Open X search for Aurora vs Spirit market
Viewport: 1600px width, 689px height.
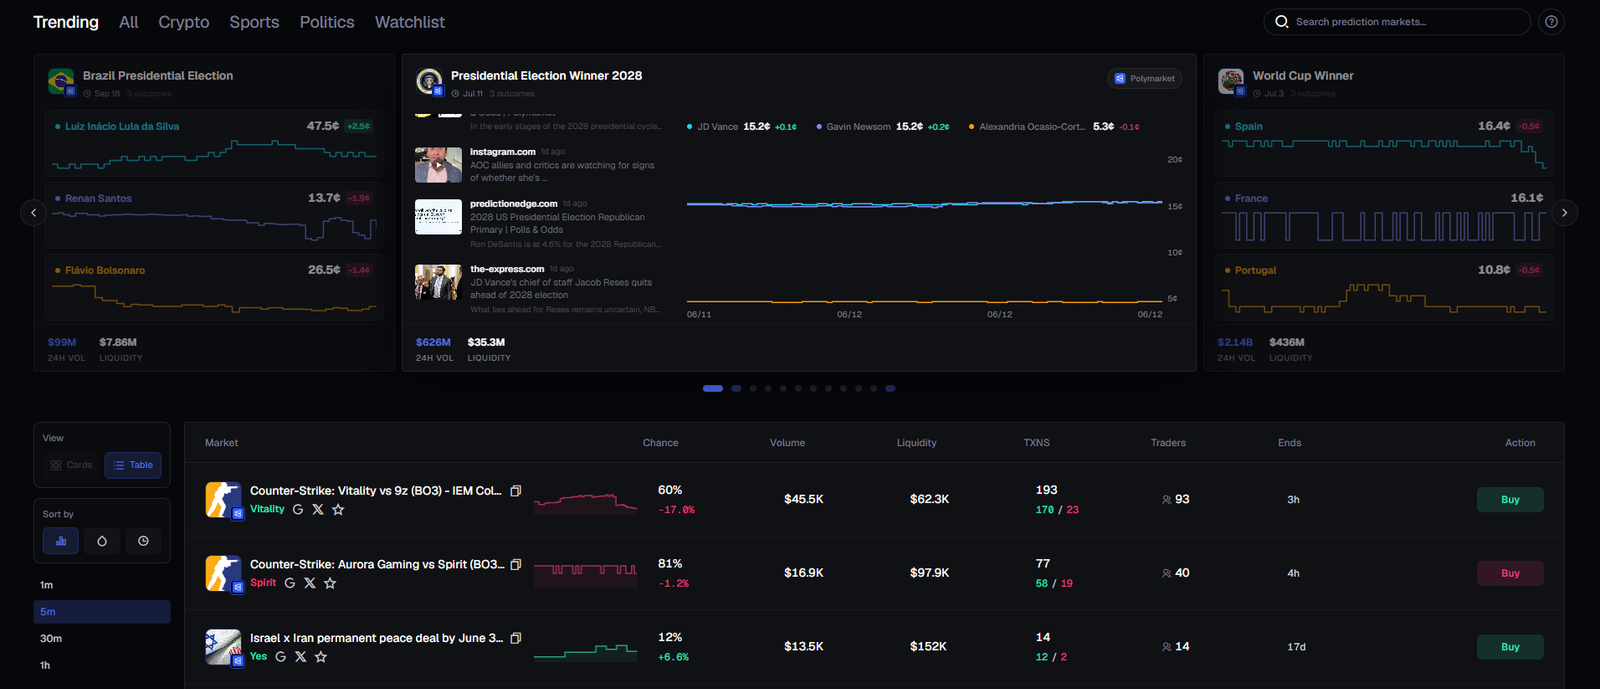(310, 583)
